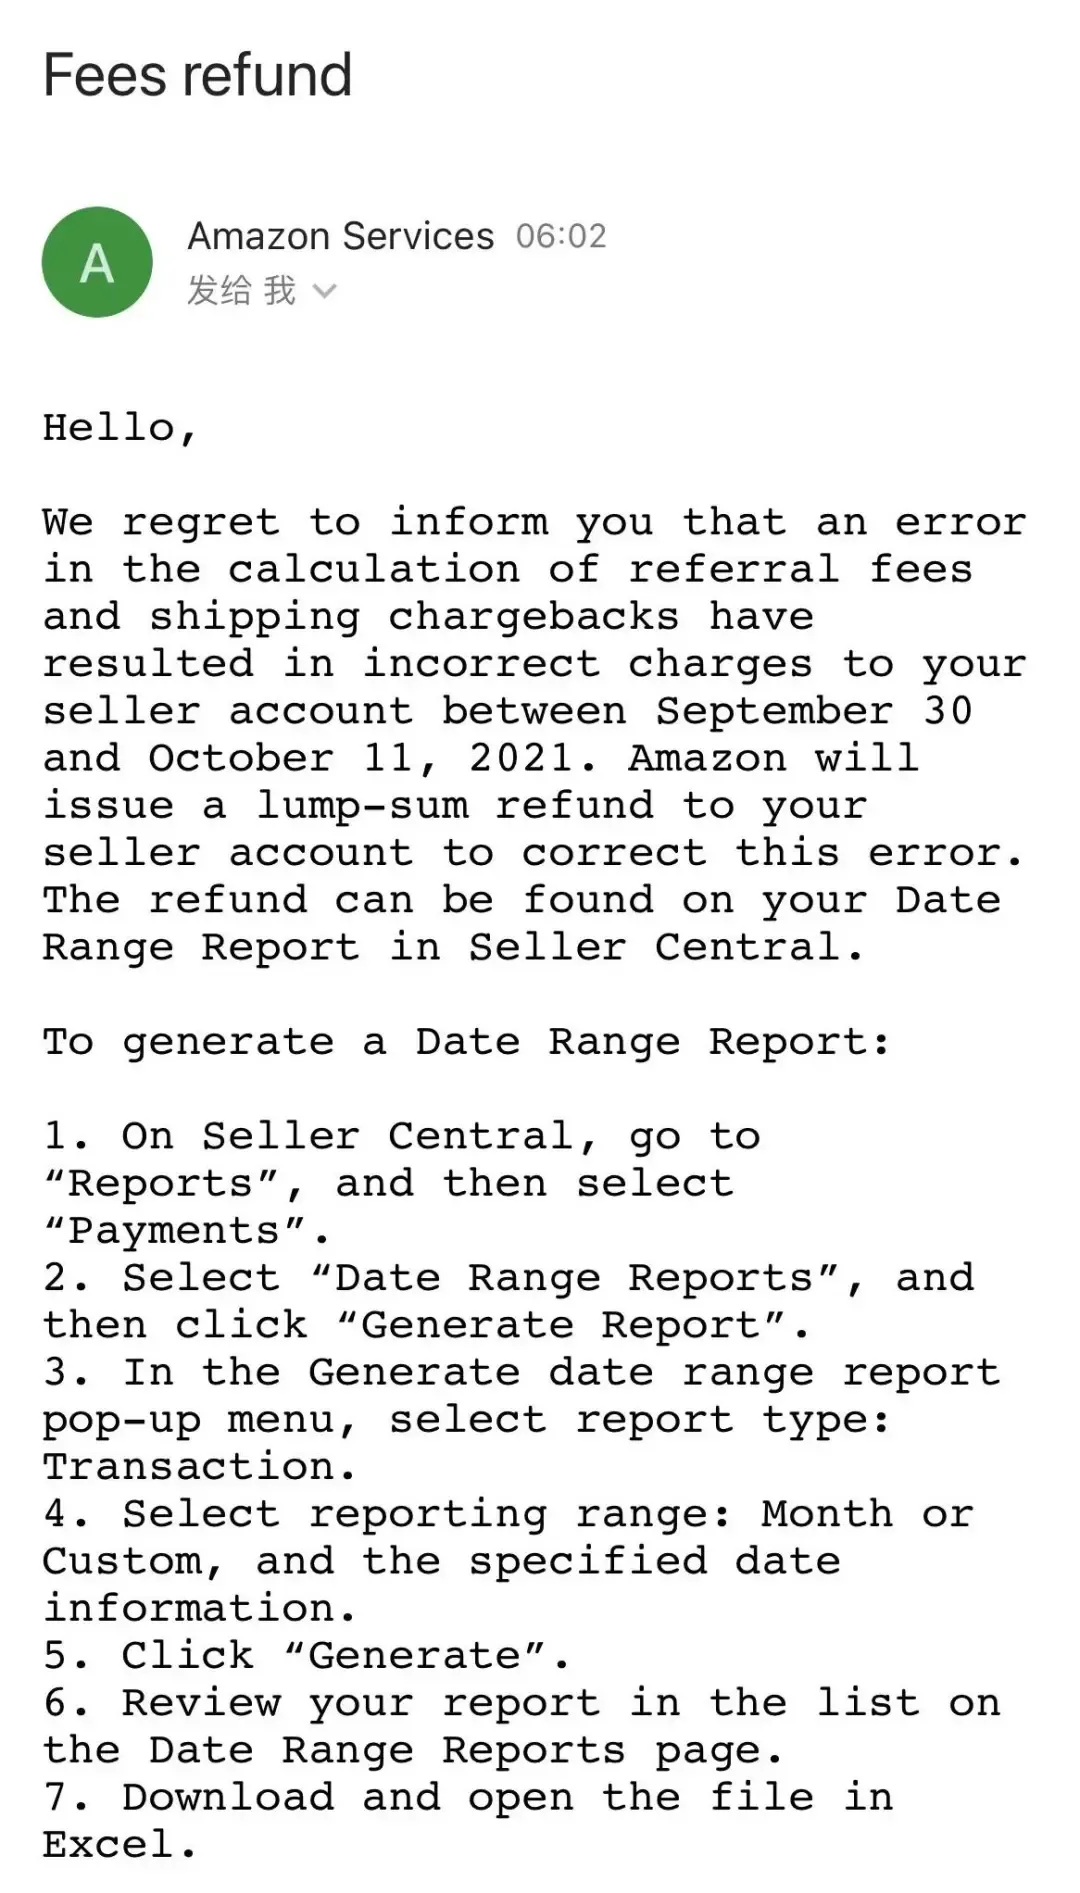
Task: Tap the 'Hello,' greeting line
Action: tap(119, 428)
